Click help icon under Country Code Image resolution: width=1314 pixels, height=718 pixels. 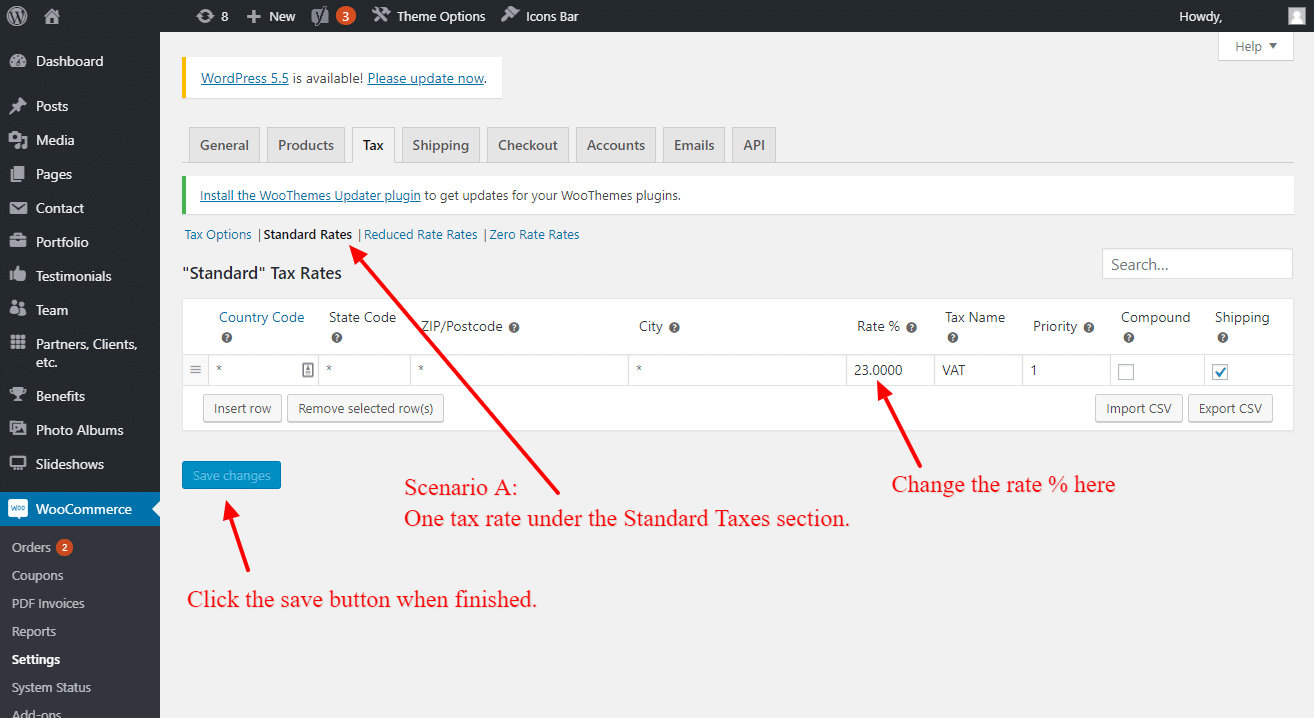click(227, 338)
